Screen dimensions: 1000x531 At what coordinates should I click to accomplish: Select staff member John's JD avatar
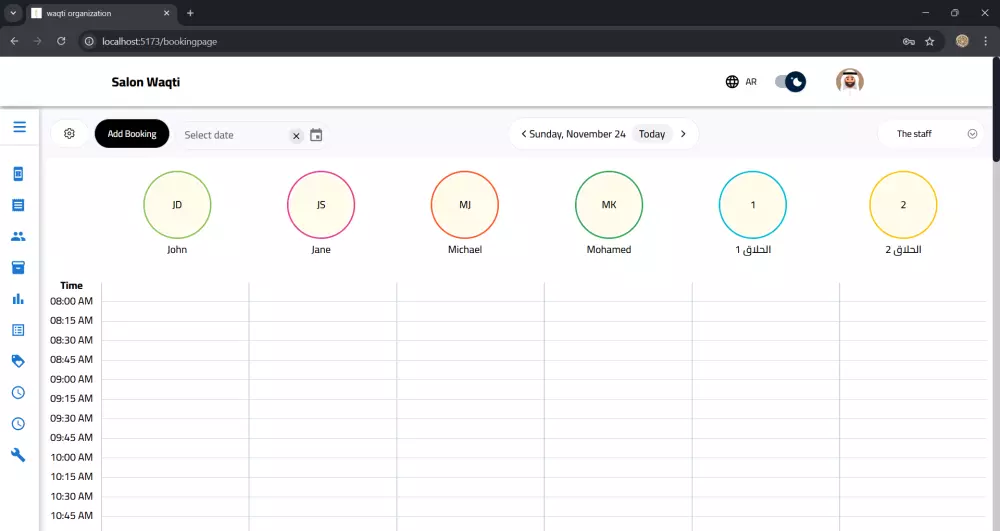pyautogui.click(x=177, y=205)
